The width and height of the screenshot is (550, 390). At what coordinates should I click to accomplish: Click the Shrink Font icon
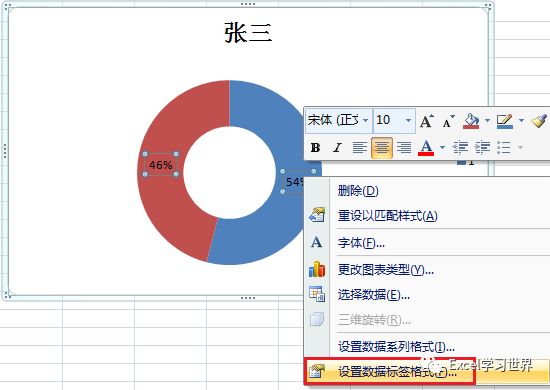pos(448,121)
